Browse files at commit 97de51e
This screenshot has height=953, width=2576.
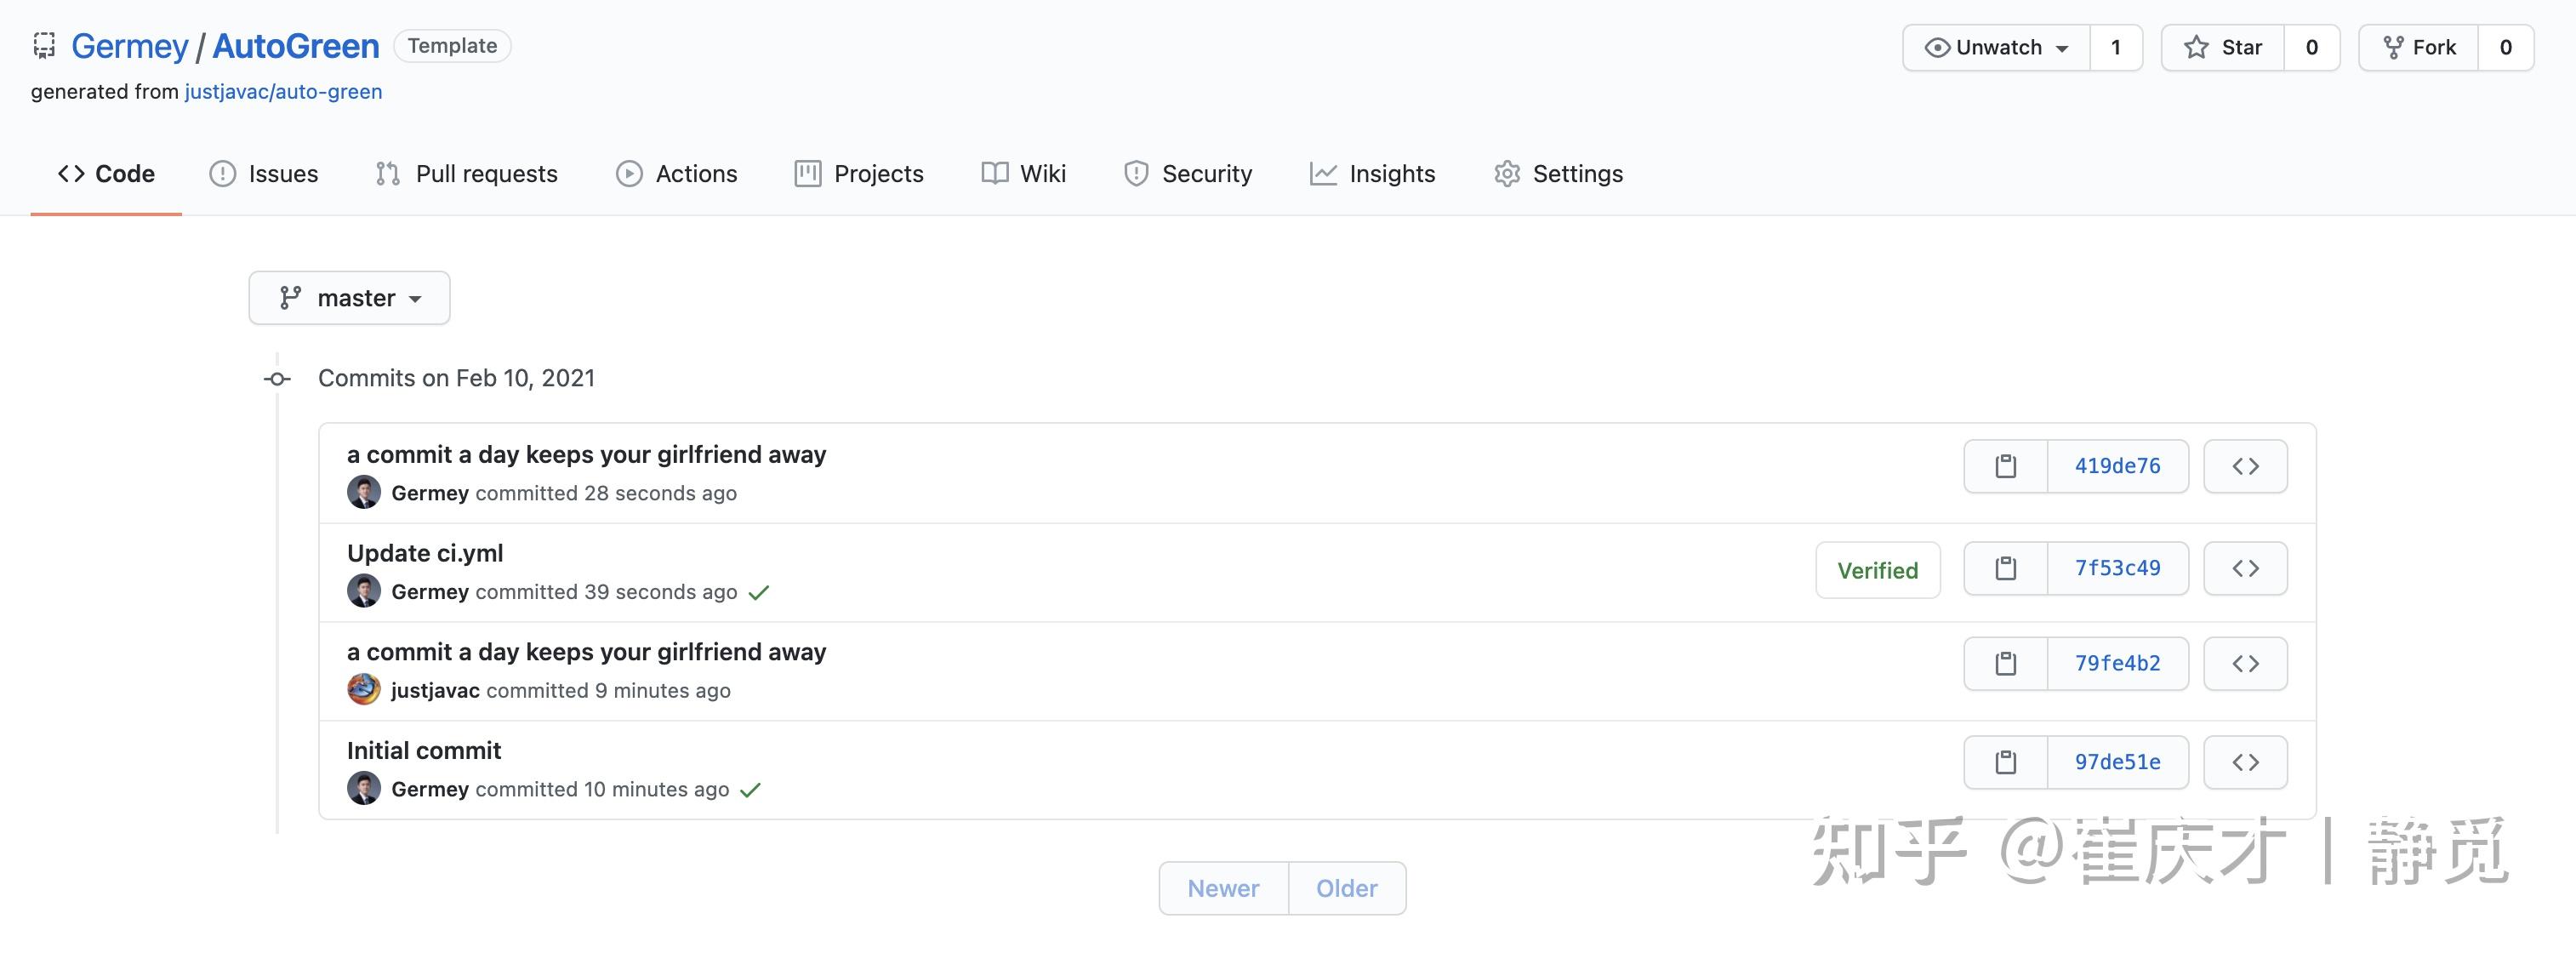(2245, 761)
